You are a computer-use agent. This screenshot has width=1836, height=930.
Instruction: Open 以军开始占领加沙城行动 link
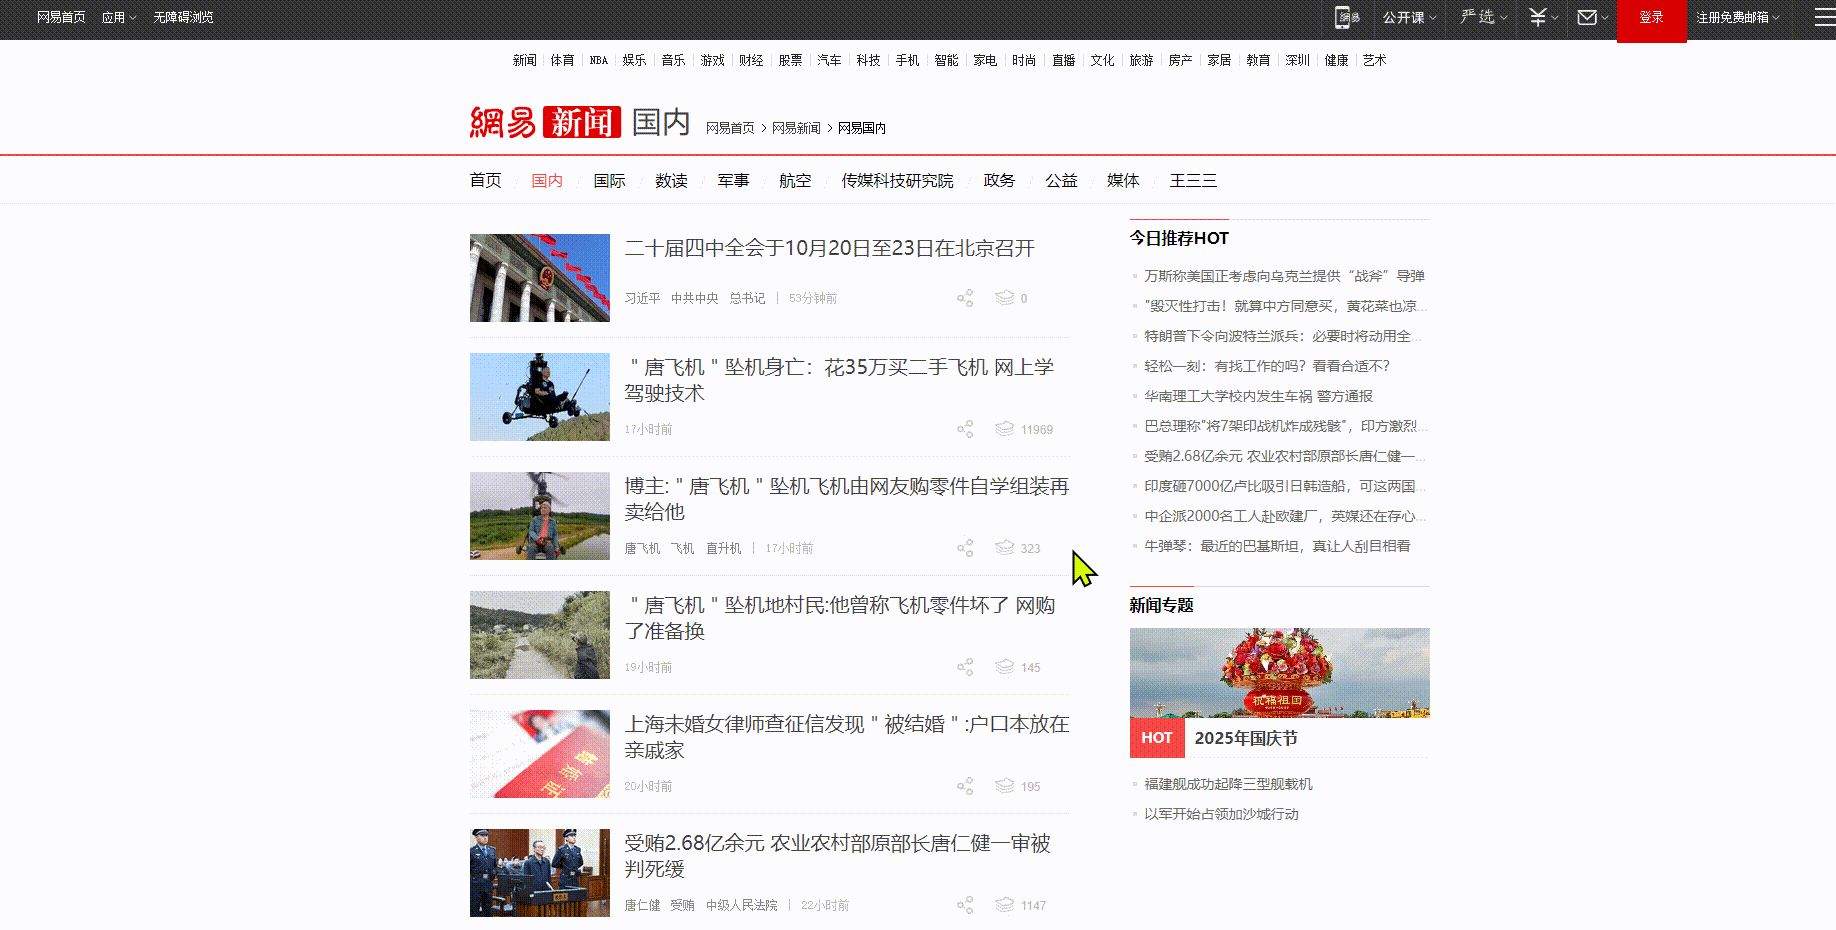point(1221,814)
